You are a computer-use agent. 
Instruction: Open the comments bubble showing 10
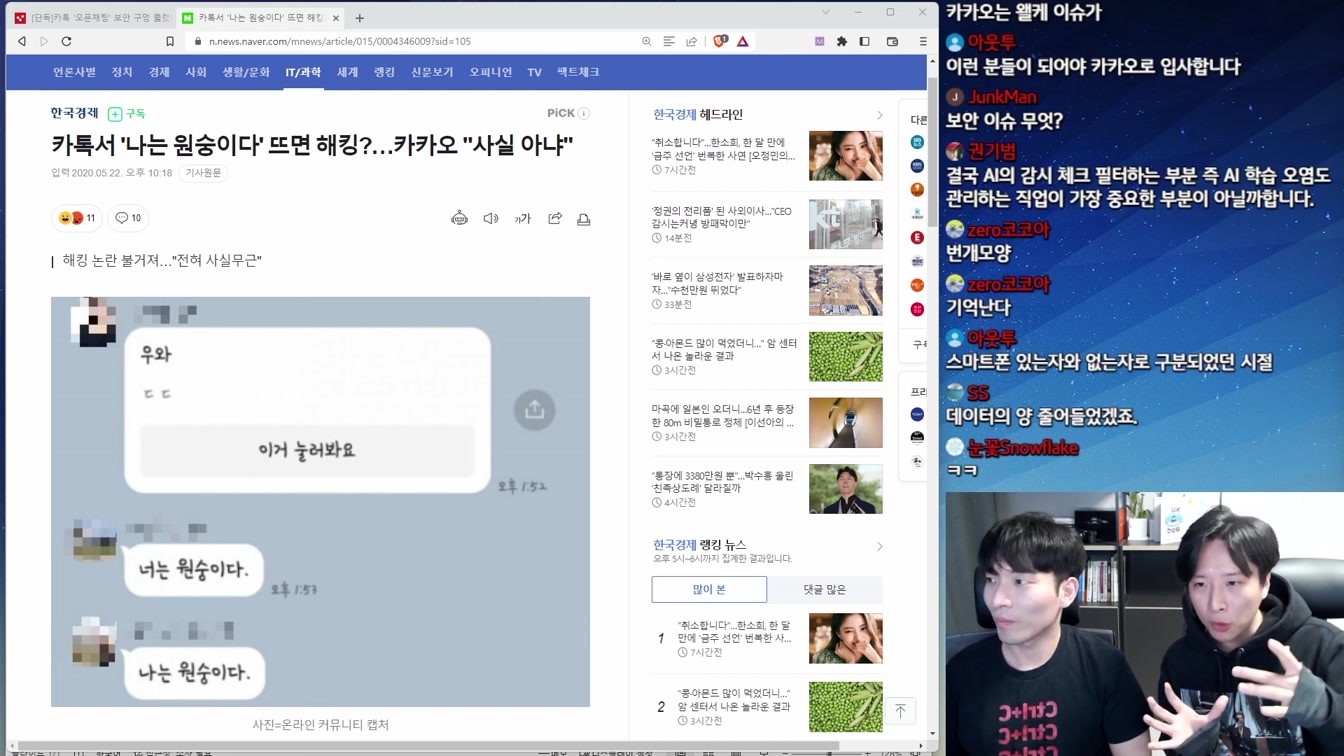click(x=128, y=218)
